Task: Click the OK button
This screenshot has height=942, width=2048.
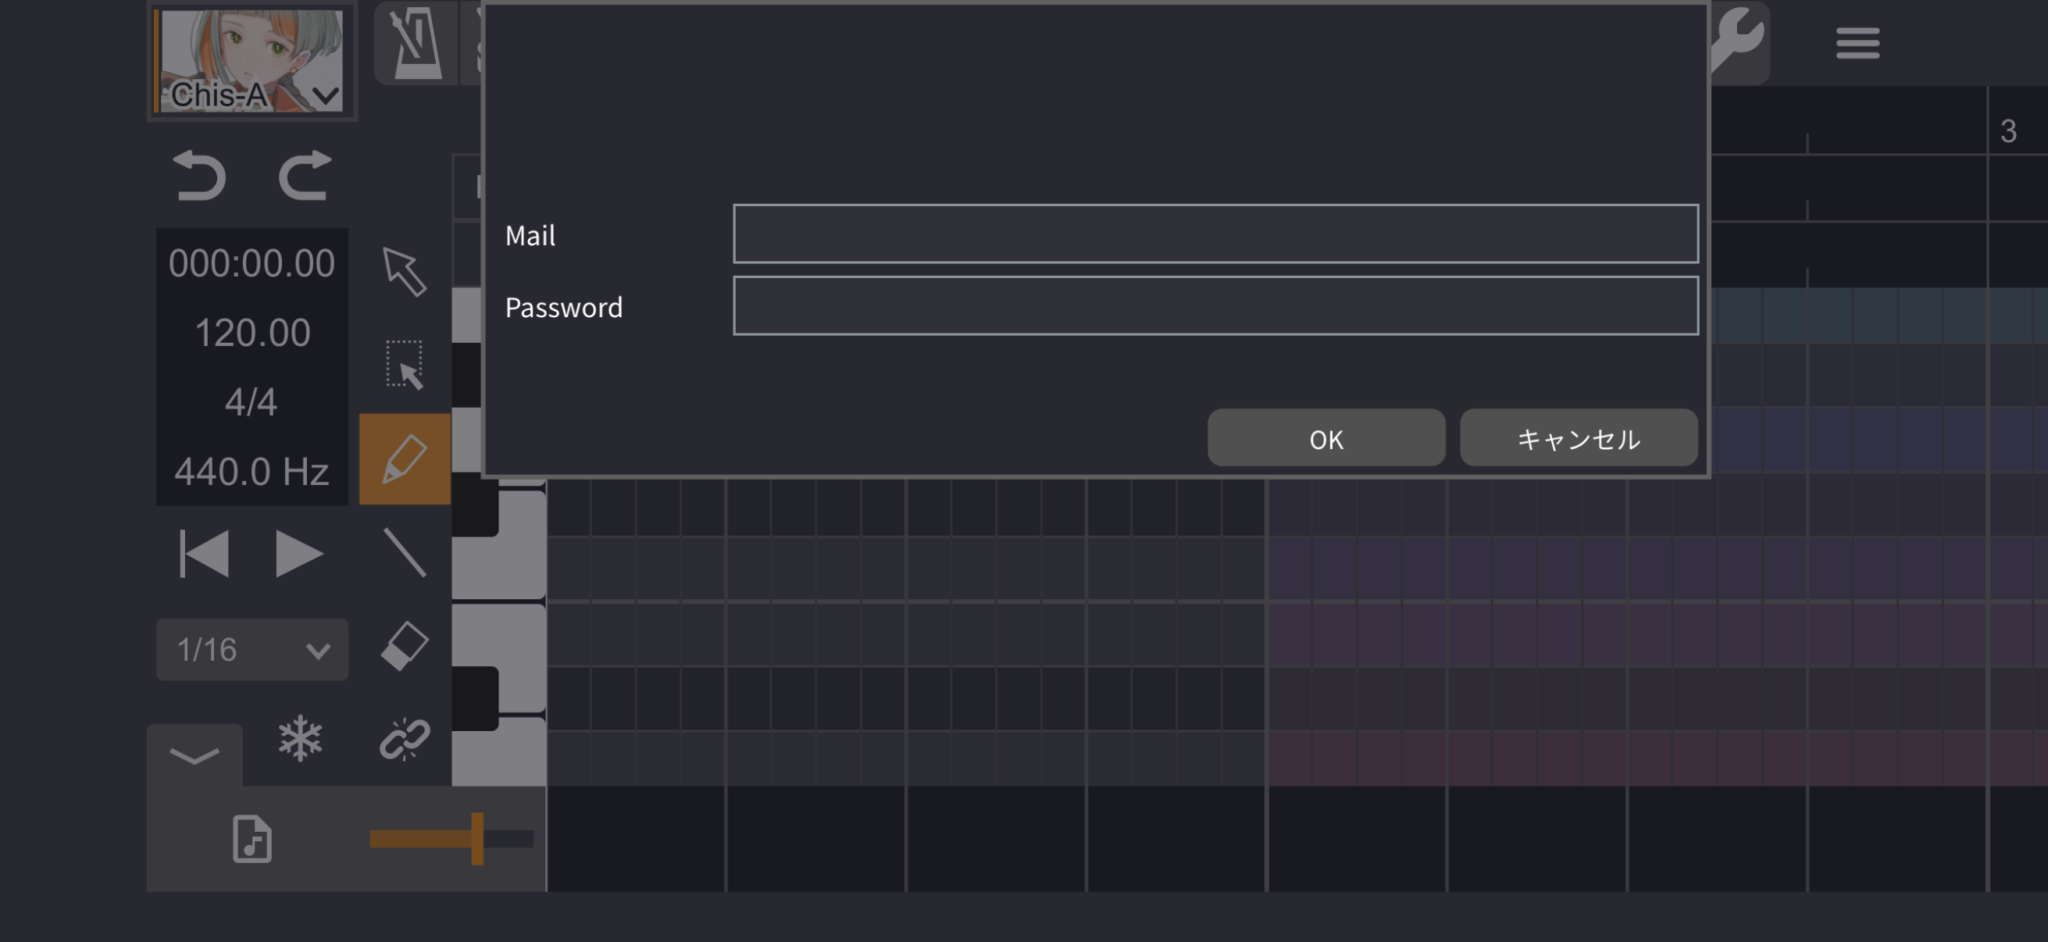Action: pos(1325,438)
